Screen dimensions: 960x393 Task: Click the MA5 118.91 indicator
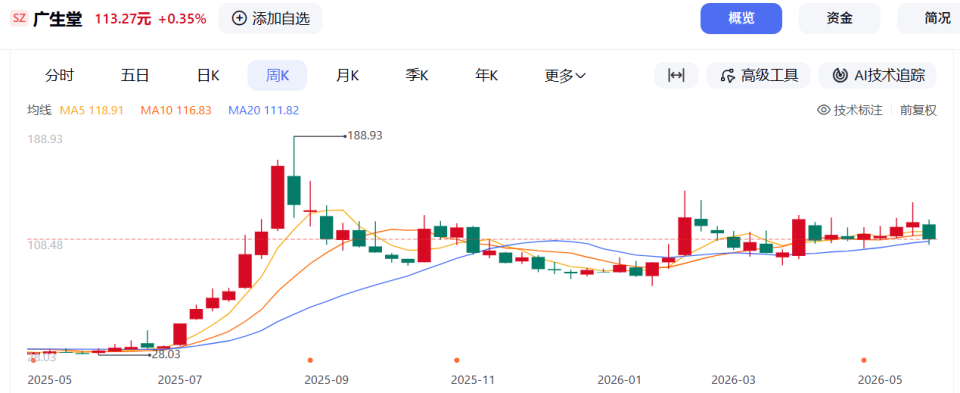point(92,110)
